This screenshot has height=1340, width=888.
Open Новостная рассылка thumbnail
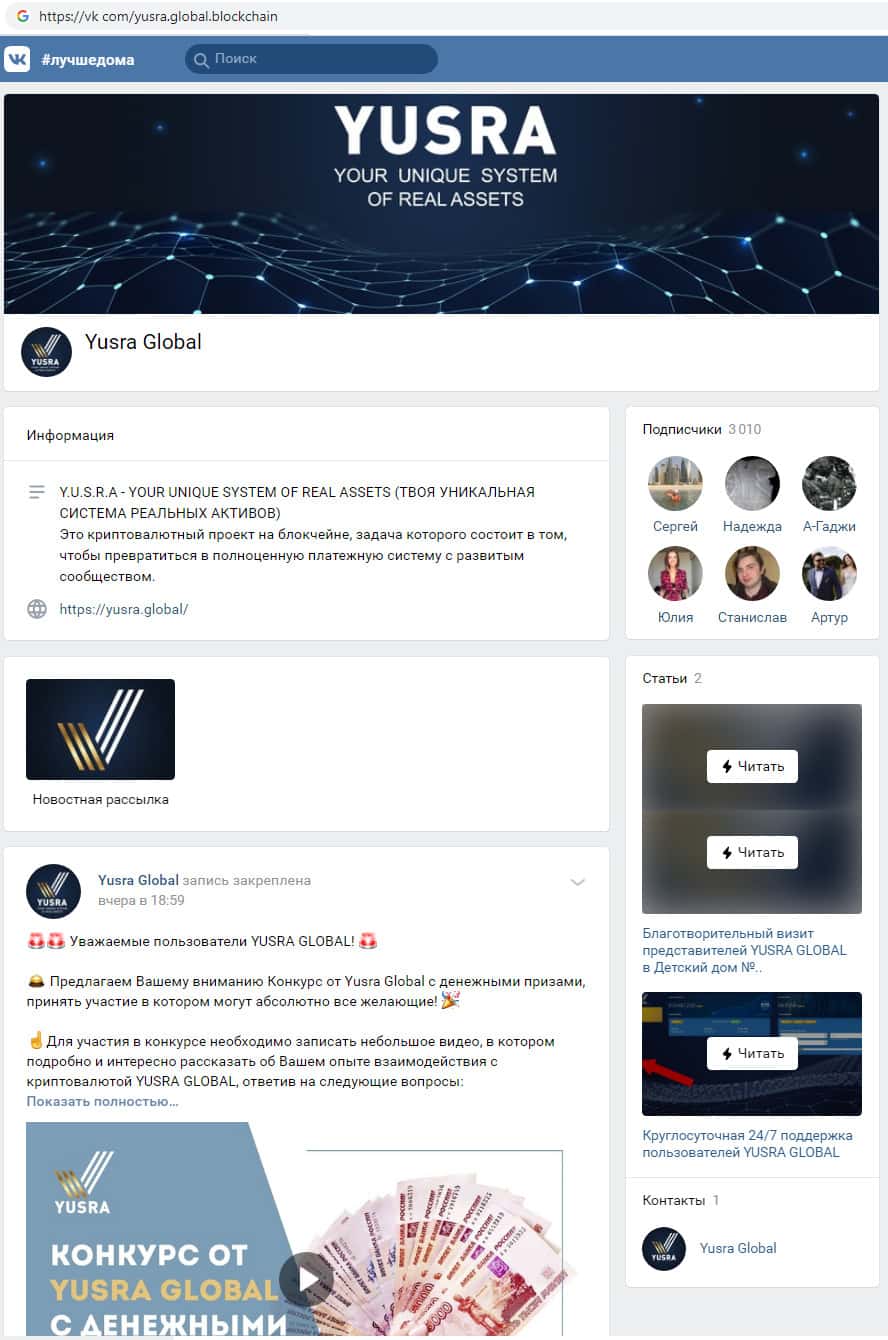pos(100,729)
